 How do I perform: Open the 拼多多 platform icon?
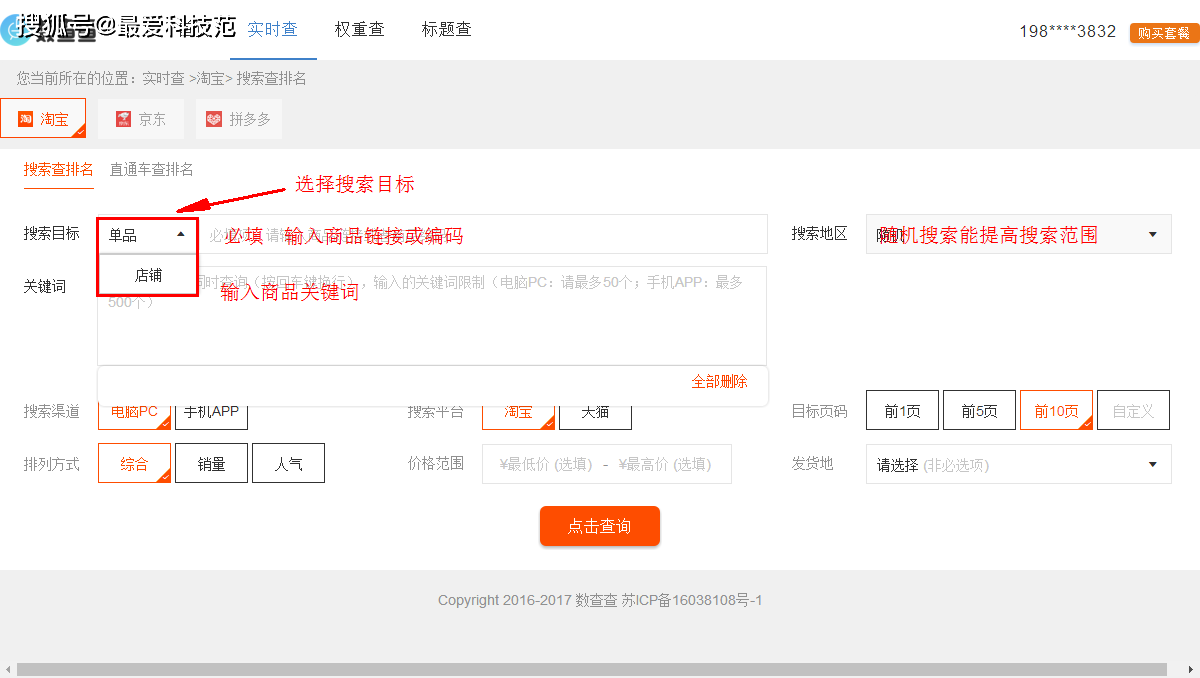point(237,117)
